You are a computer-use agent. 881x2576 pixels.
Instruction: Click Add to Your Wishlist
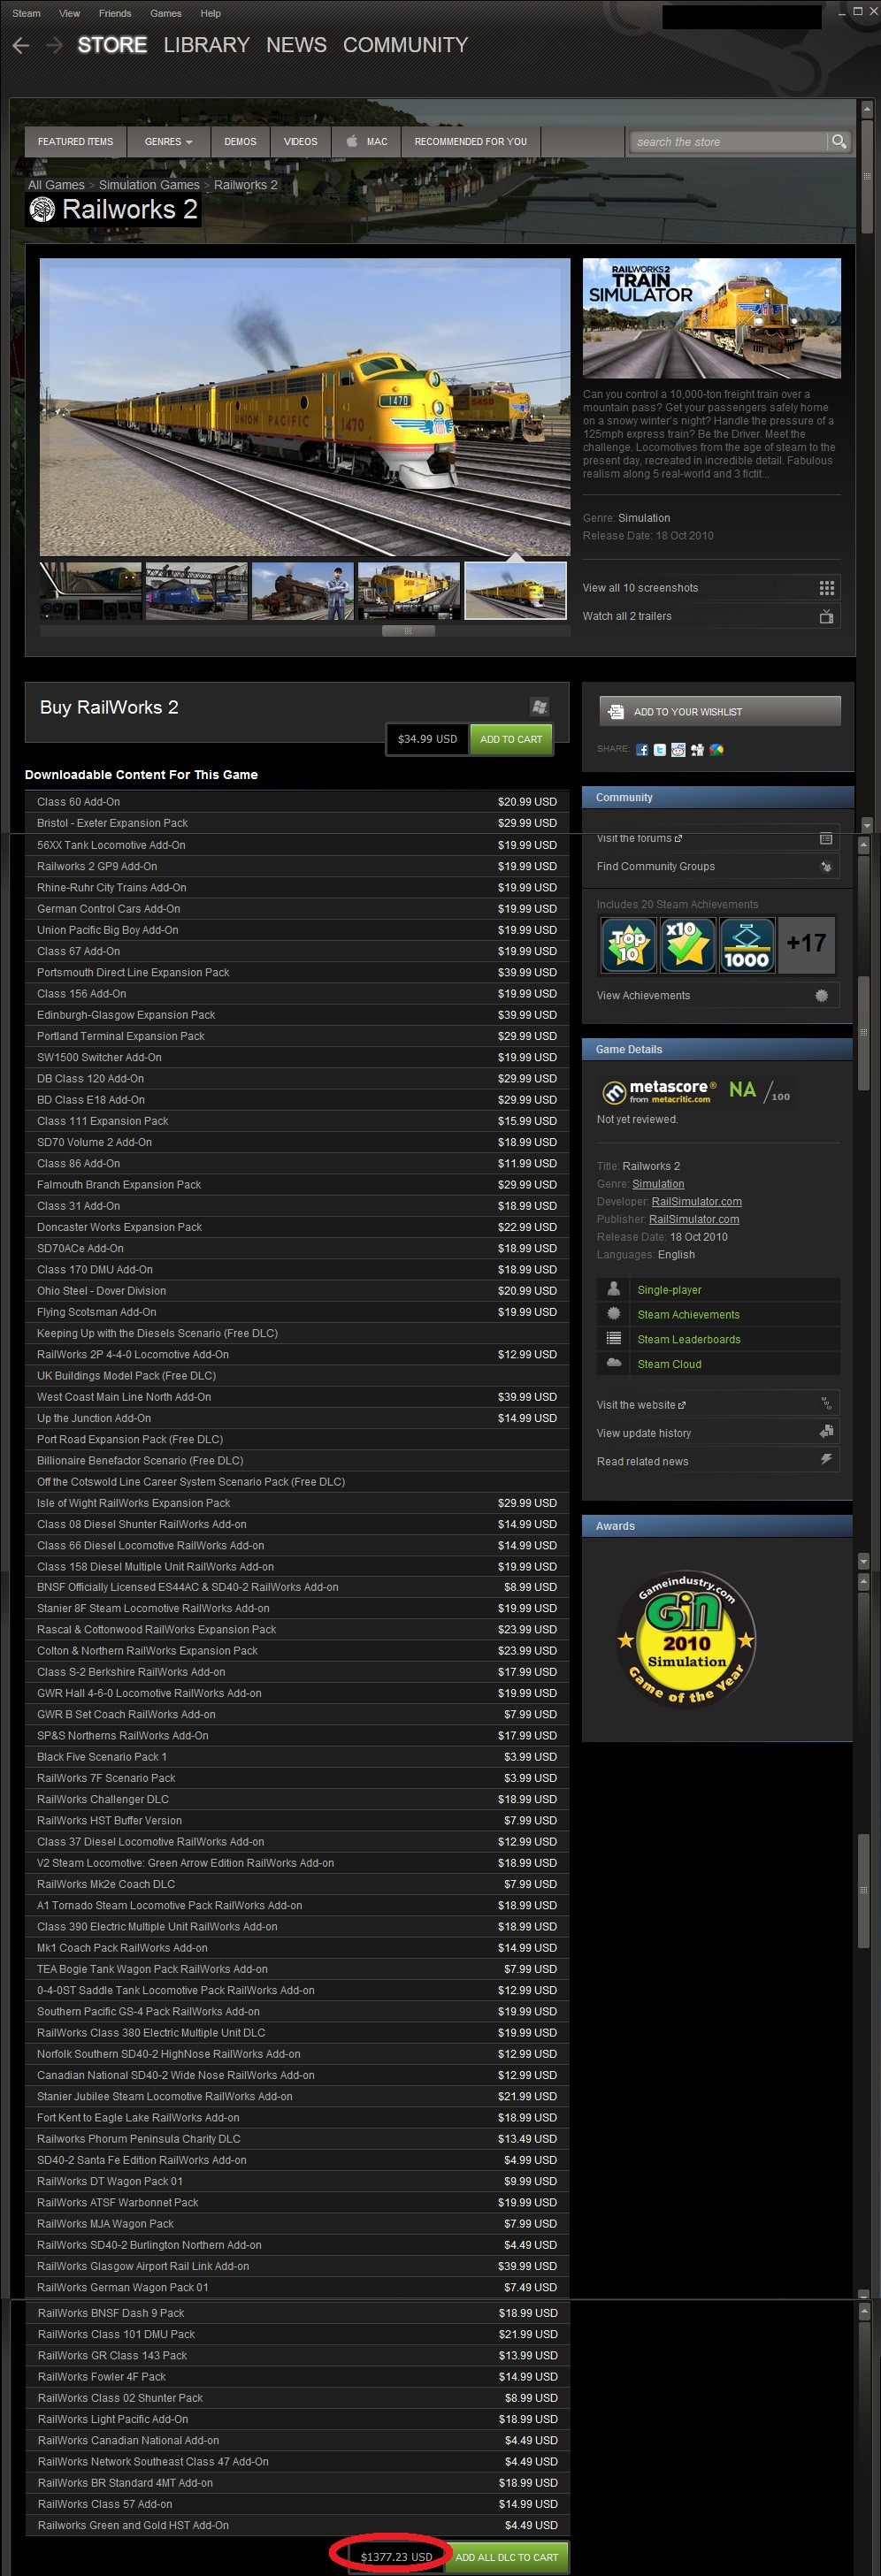point(720,711)
